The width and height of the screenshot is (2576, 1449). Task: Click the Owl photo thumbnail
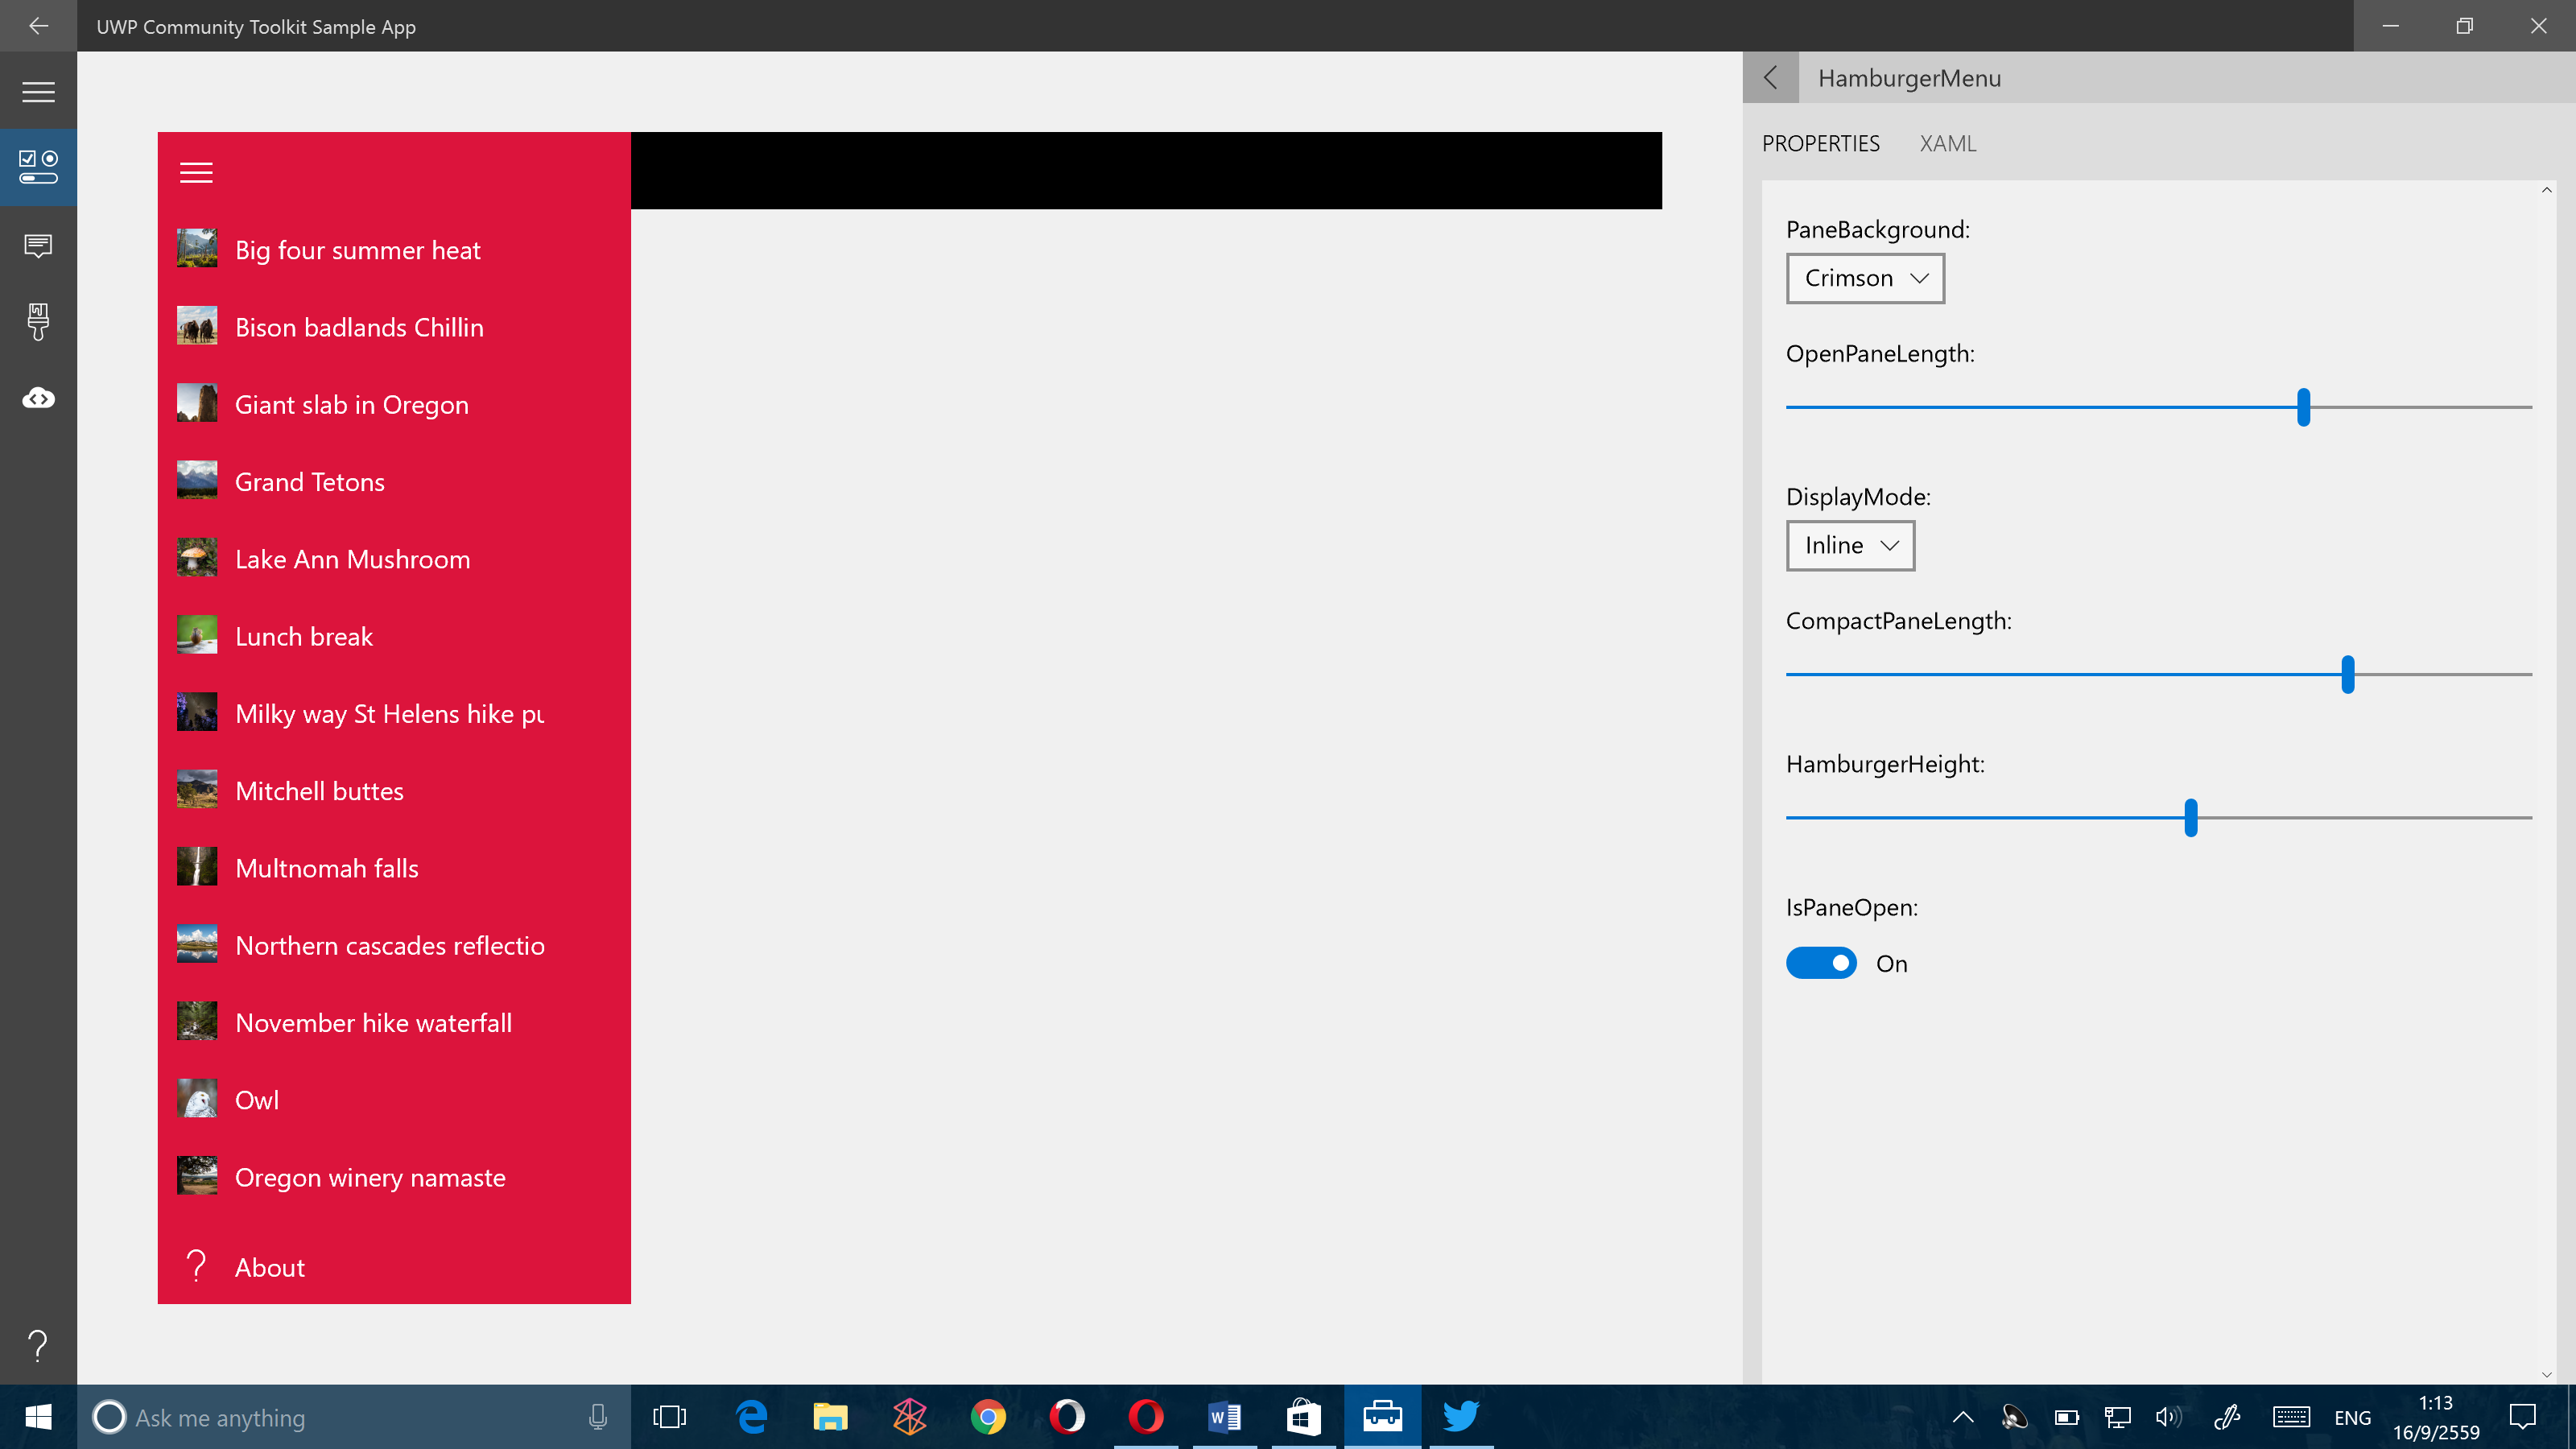tap(197, 1099)
